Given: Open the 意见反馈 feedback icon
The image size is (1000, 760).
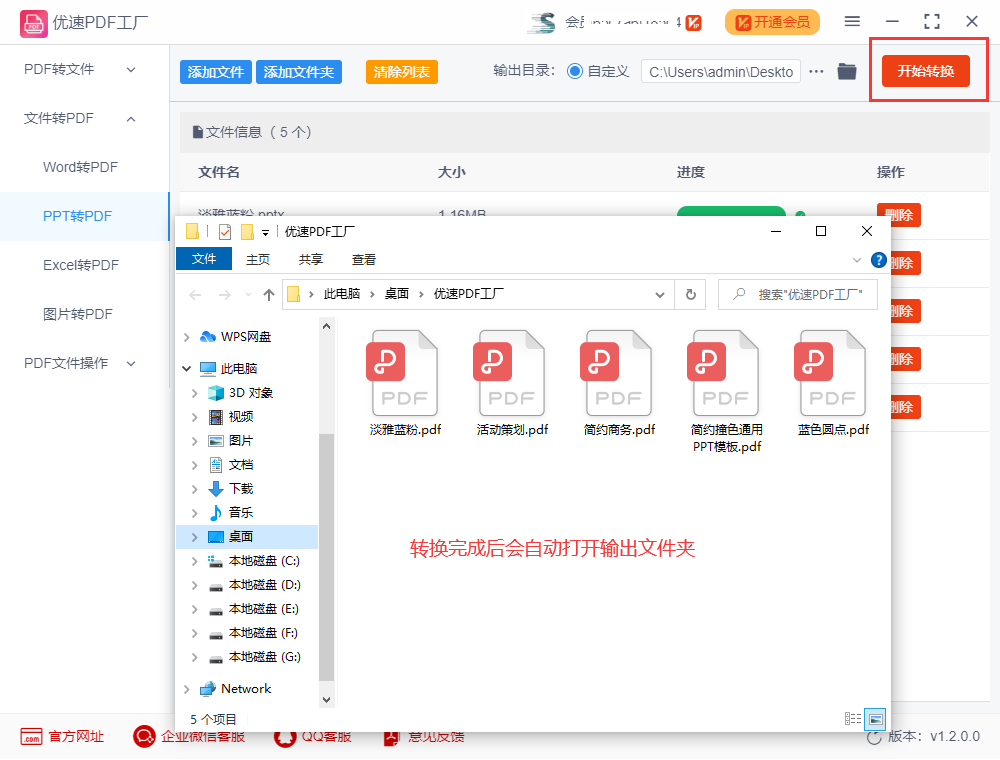Looking at the screenshot, I should (x=391, y=736).
